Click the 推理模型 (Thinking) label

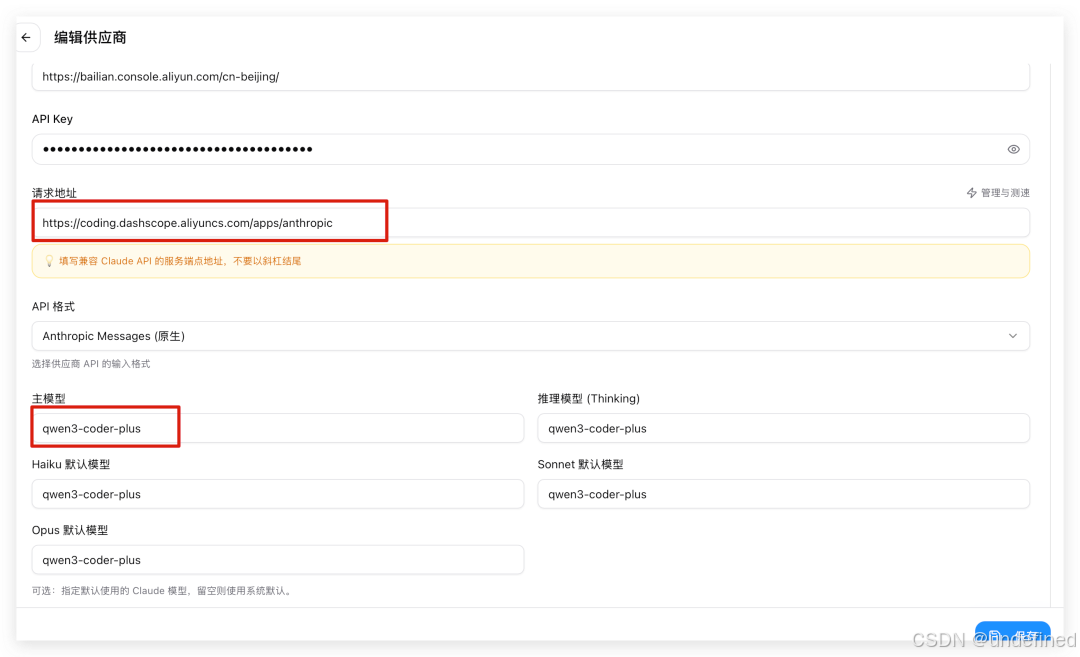click(588, 399)
